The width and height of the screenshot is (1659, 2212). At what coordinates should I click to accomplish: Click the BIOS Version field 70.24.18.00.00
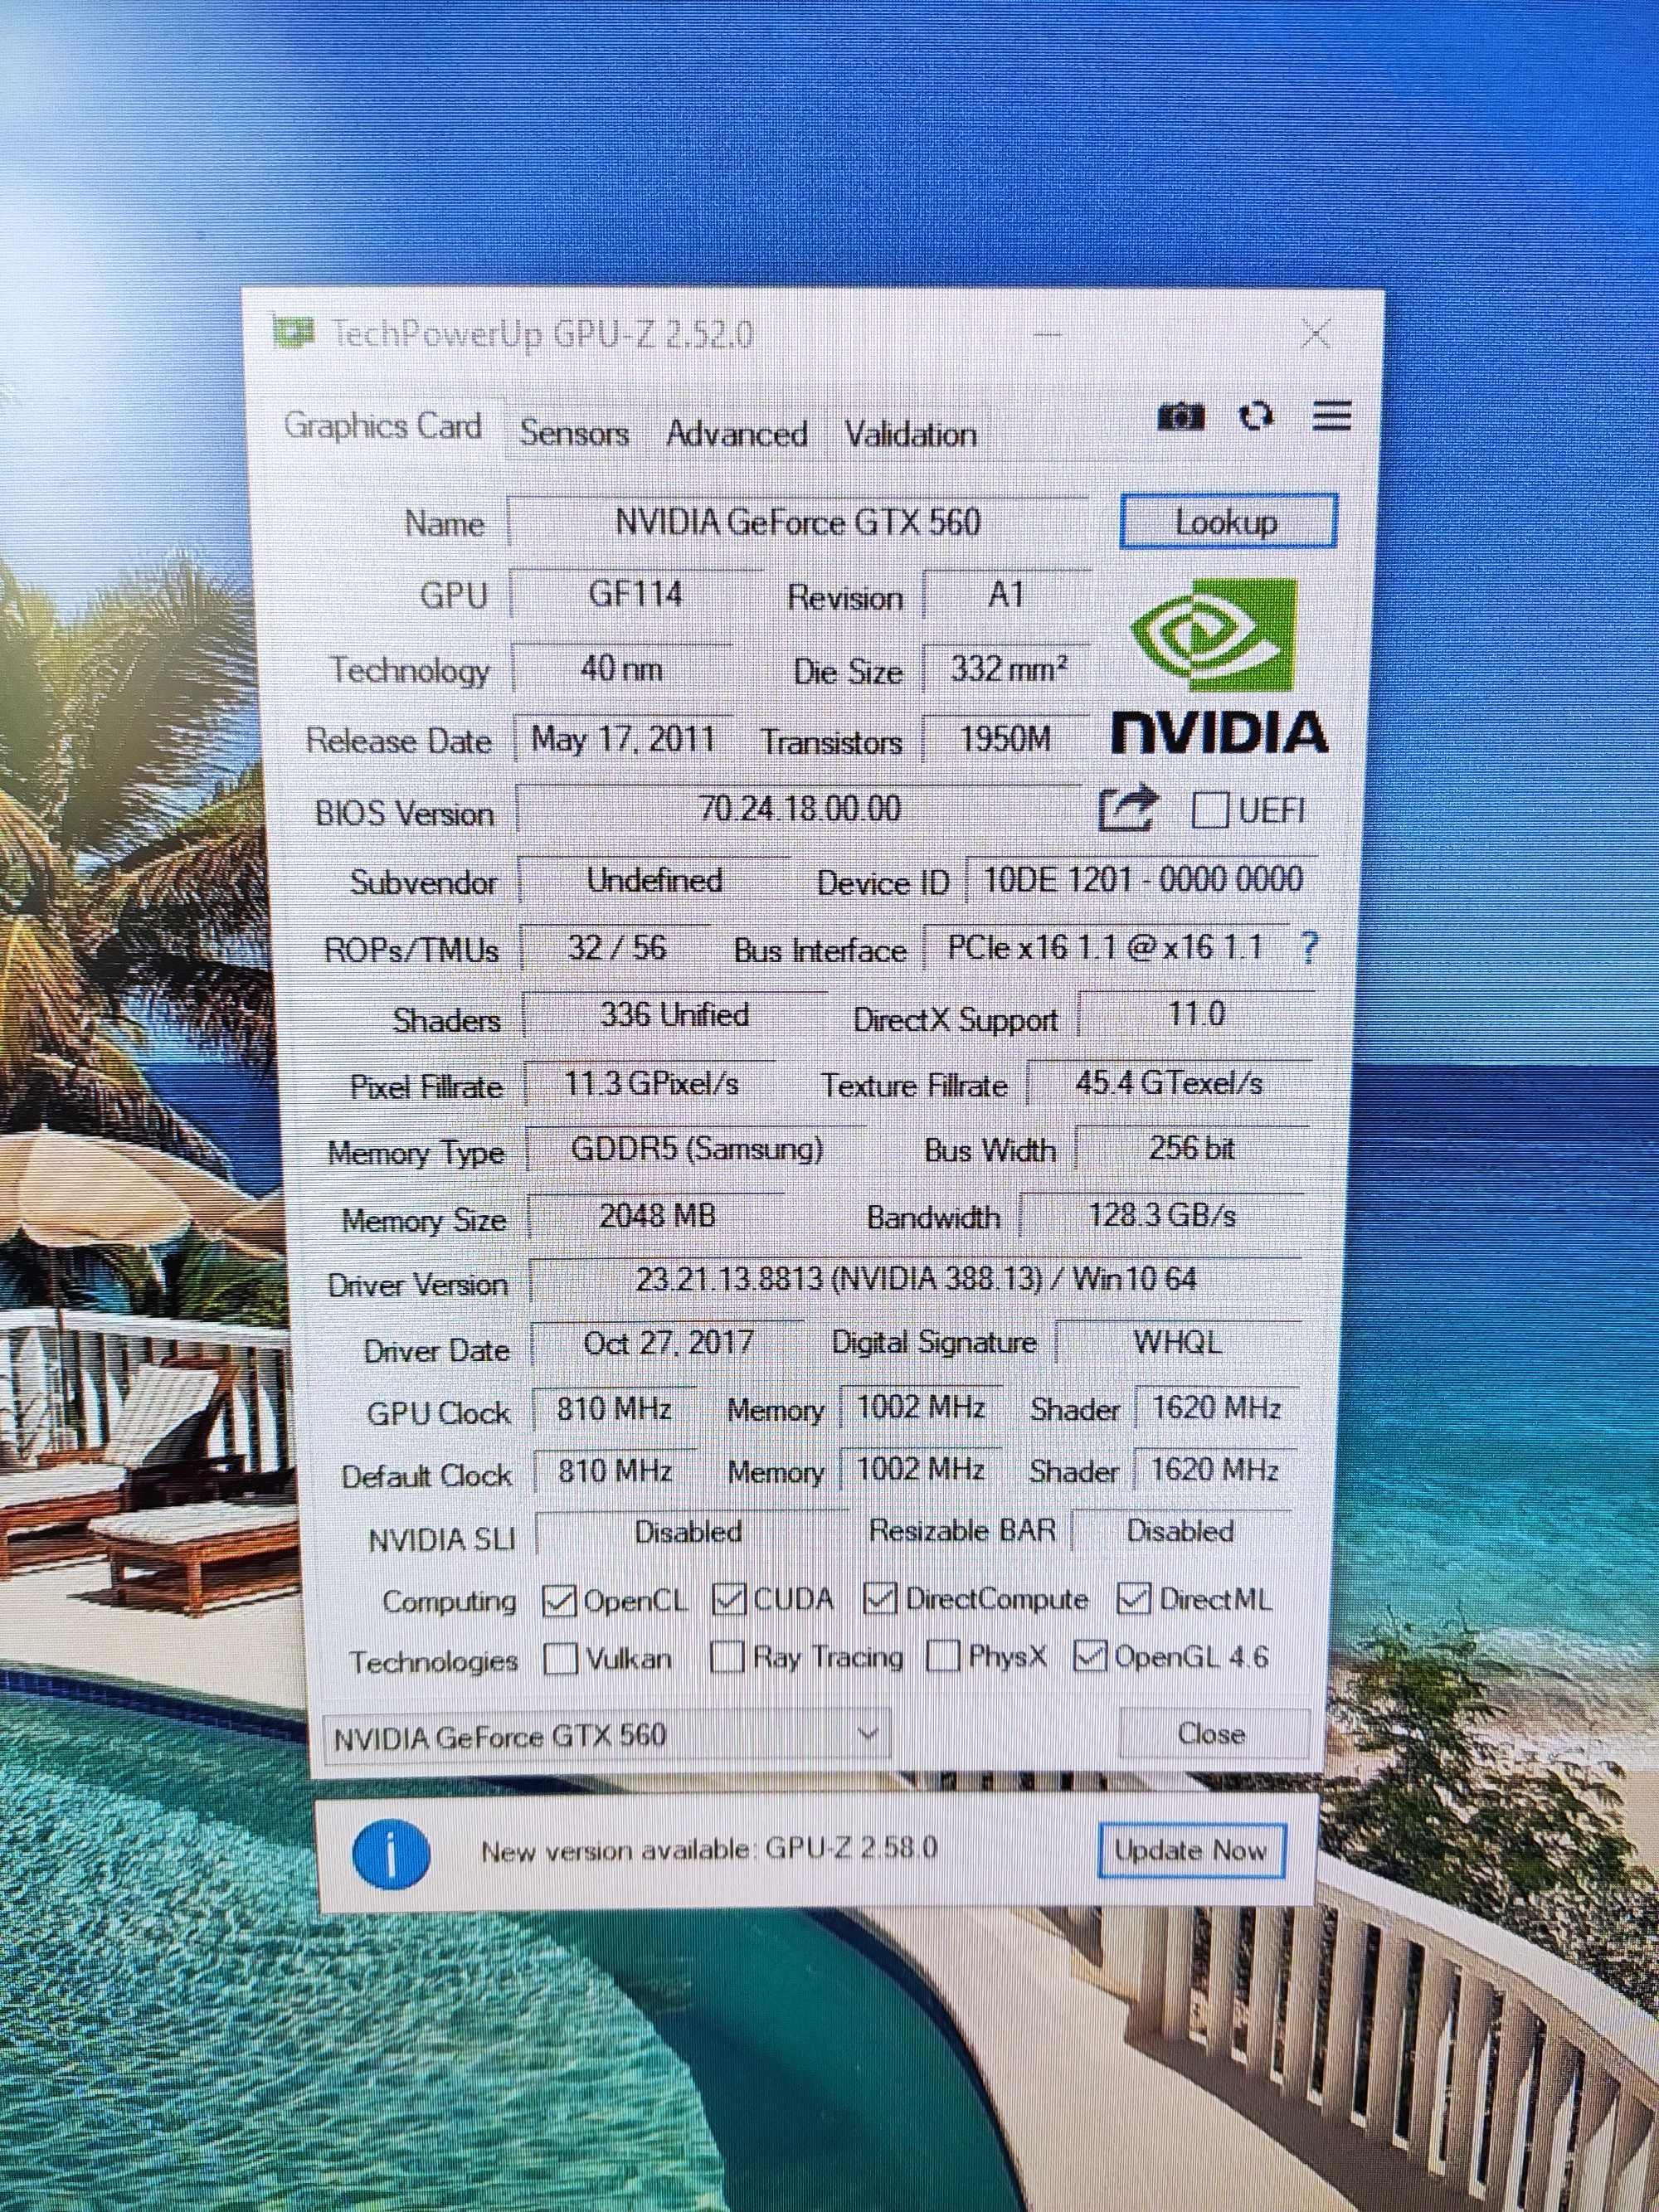(800, 808)
